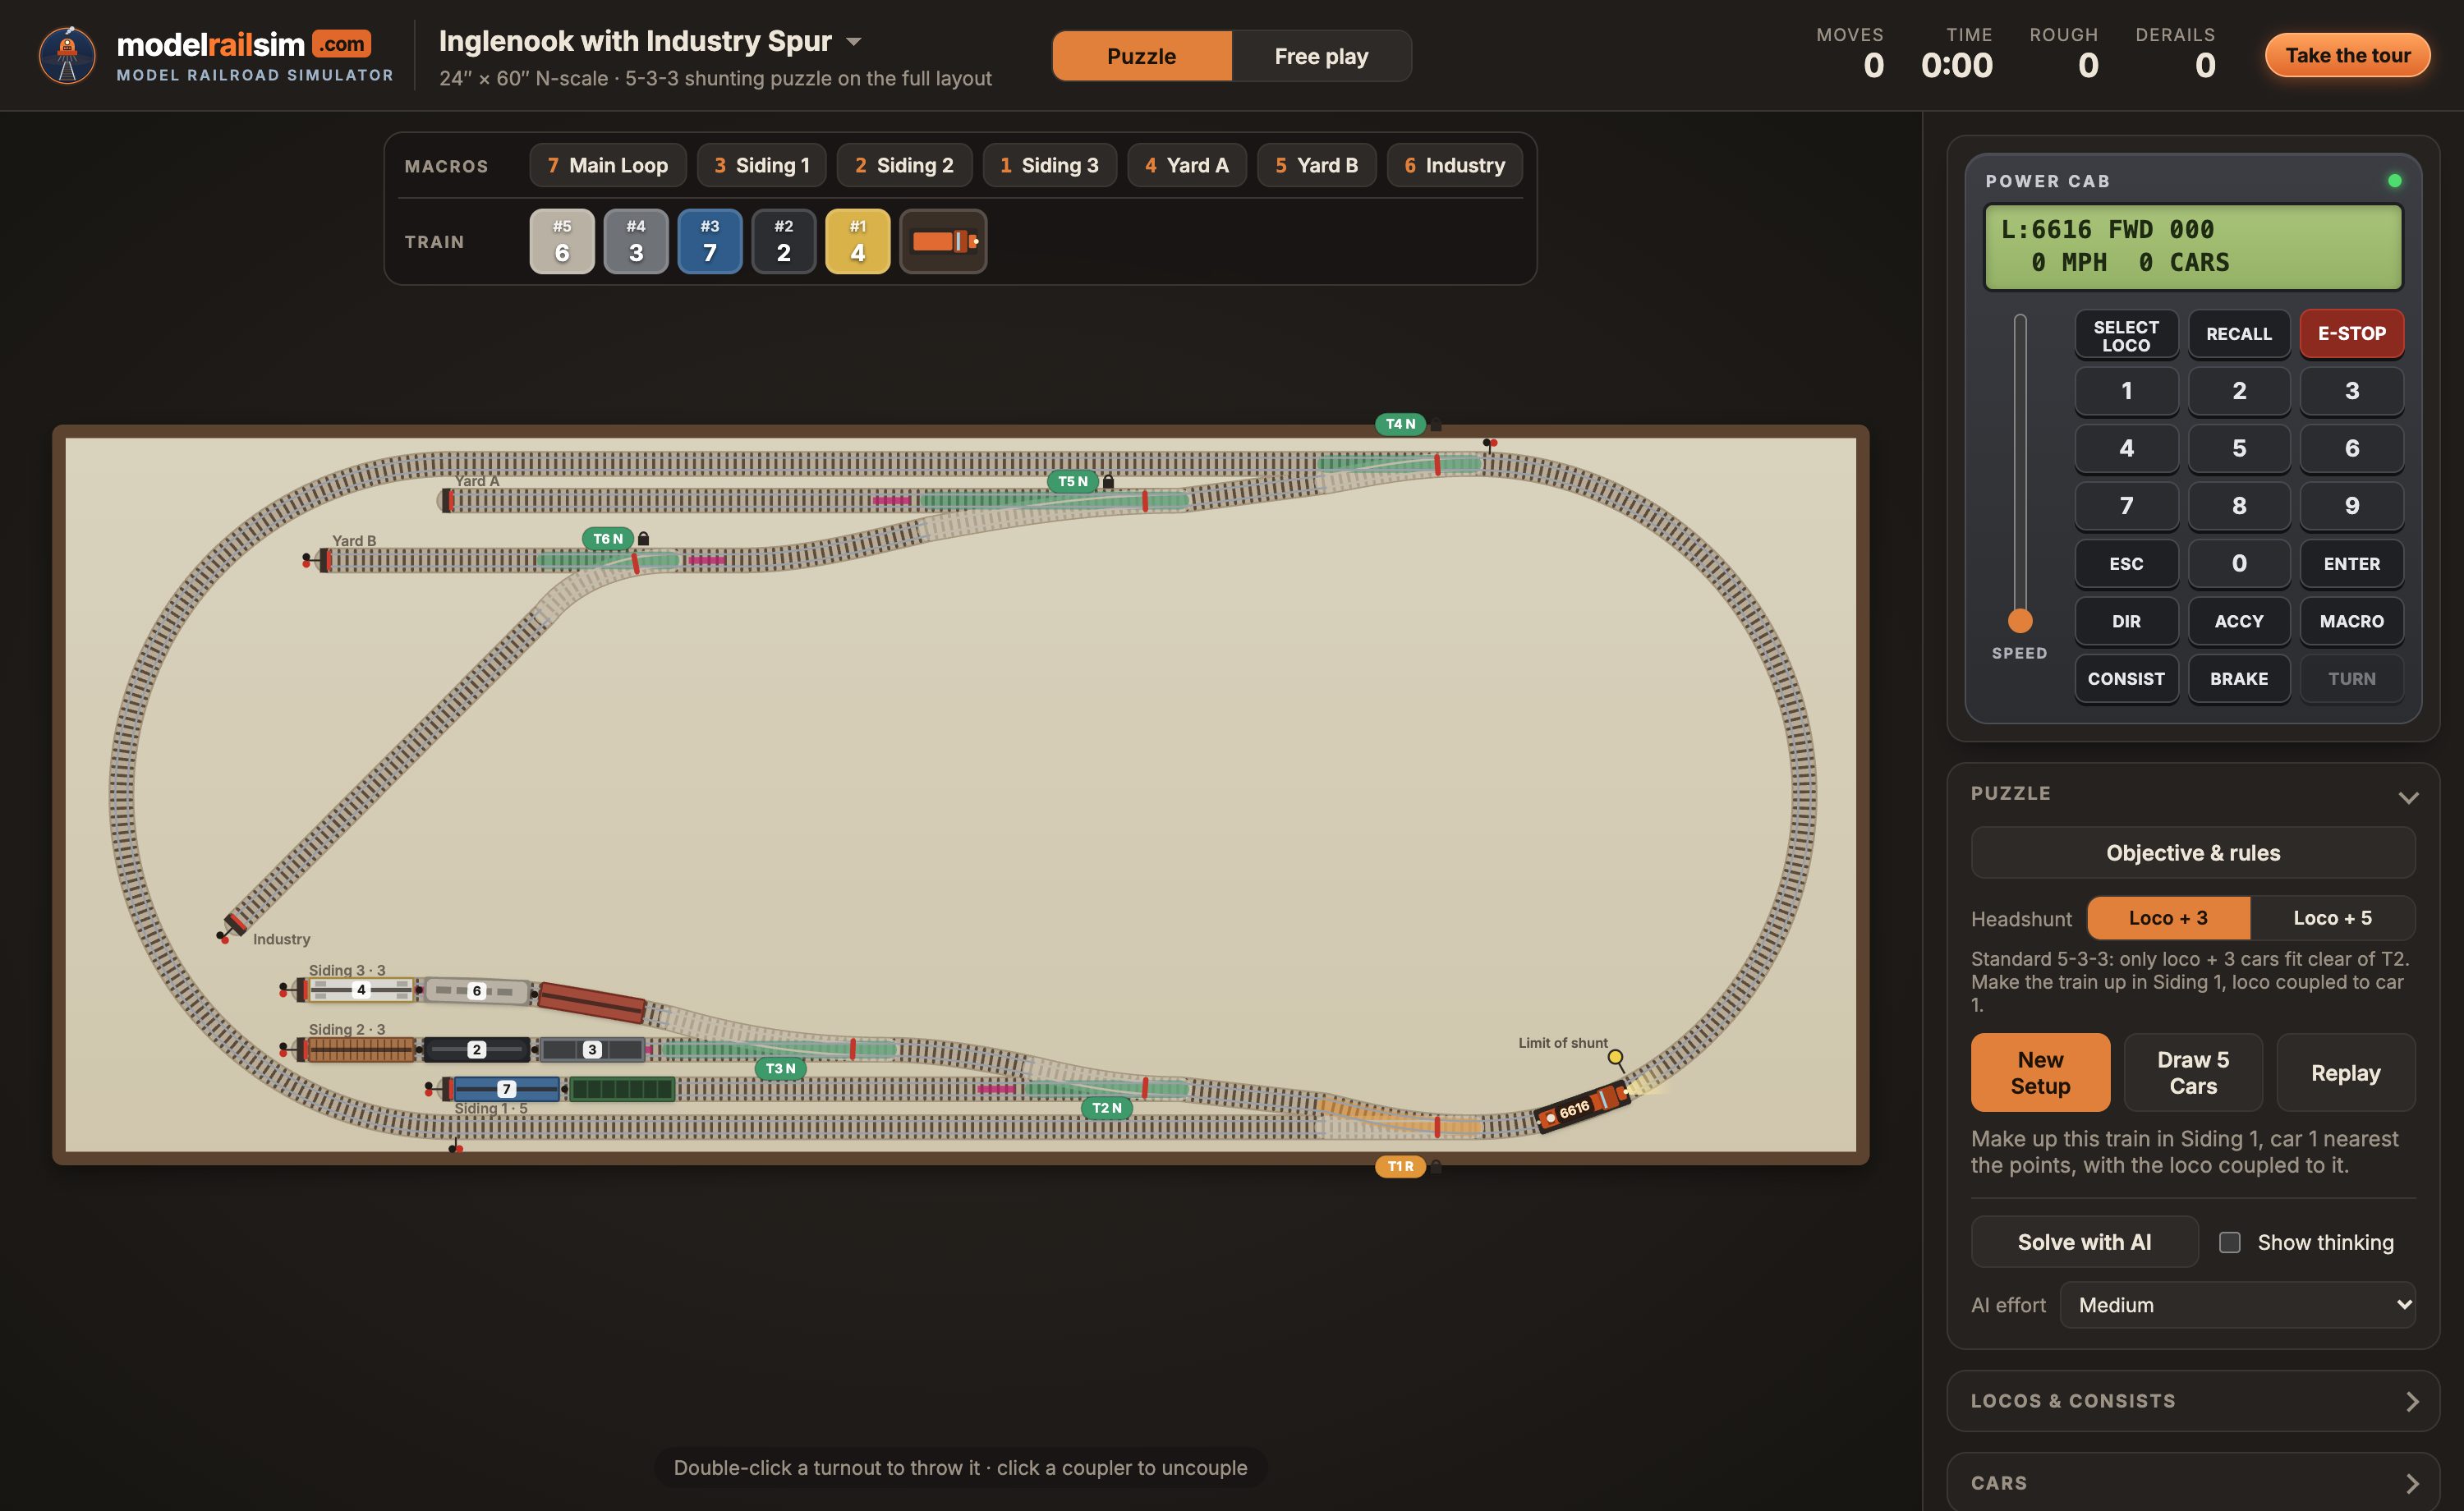The image size is (2464, 1511).
Task: Click the Draw 5 Cars button
Action: tap(2193, 1072)
